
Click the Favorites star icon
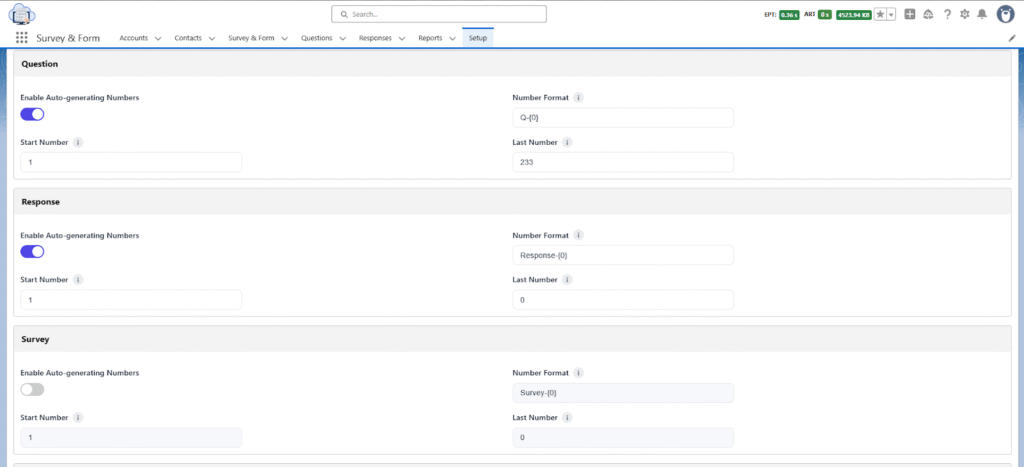tap(880, 14)
